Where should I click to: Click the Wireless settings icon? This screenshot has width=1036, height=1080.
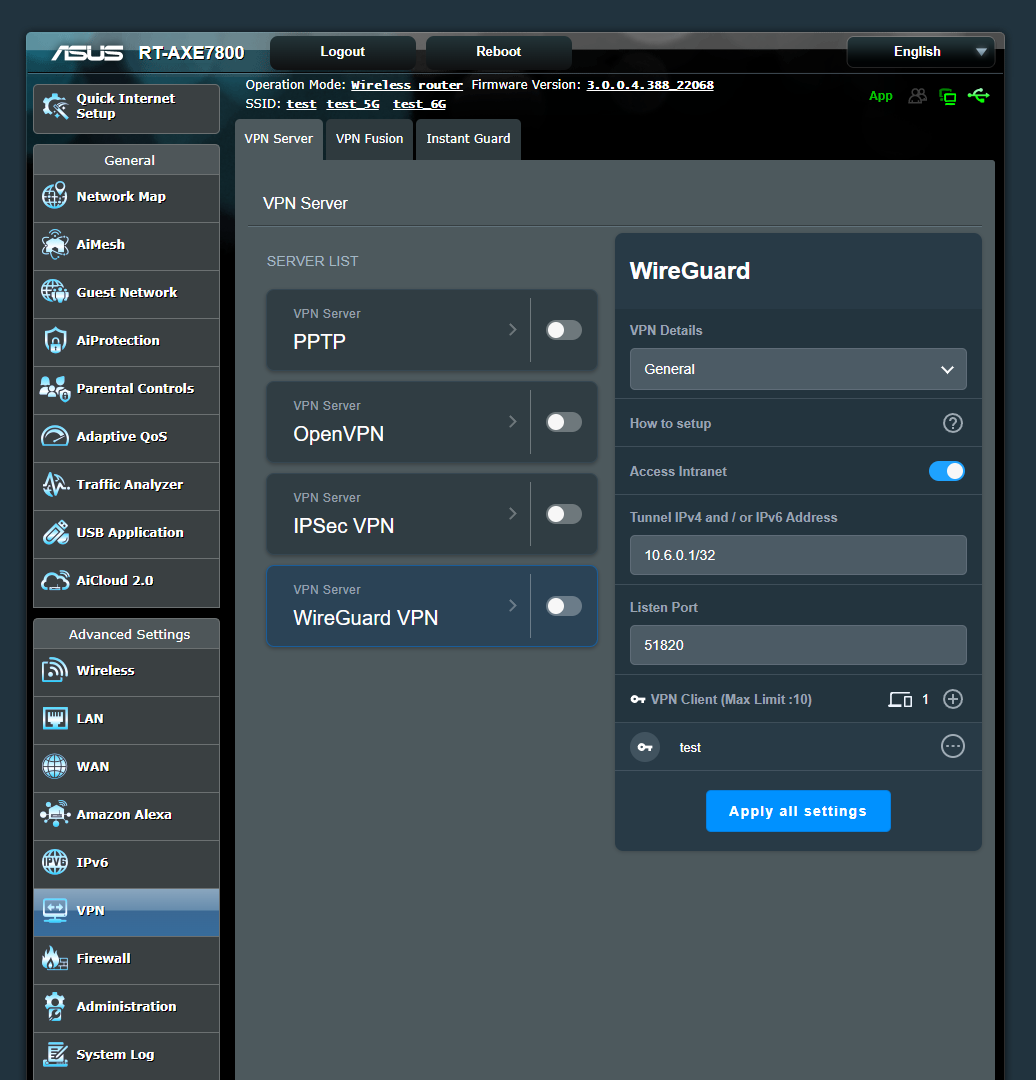coord(55,670)
